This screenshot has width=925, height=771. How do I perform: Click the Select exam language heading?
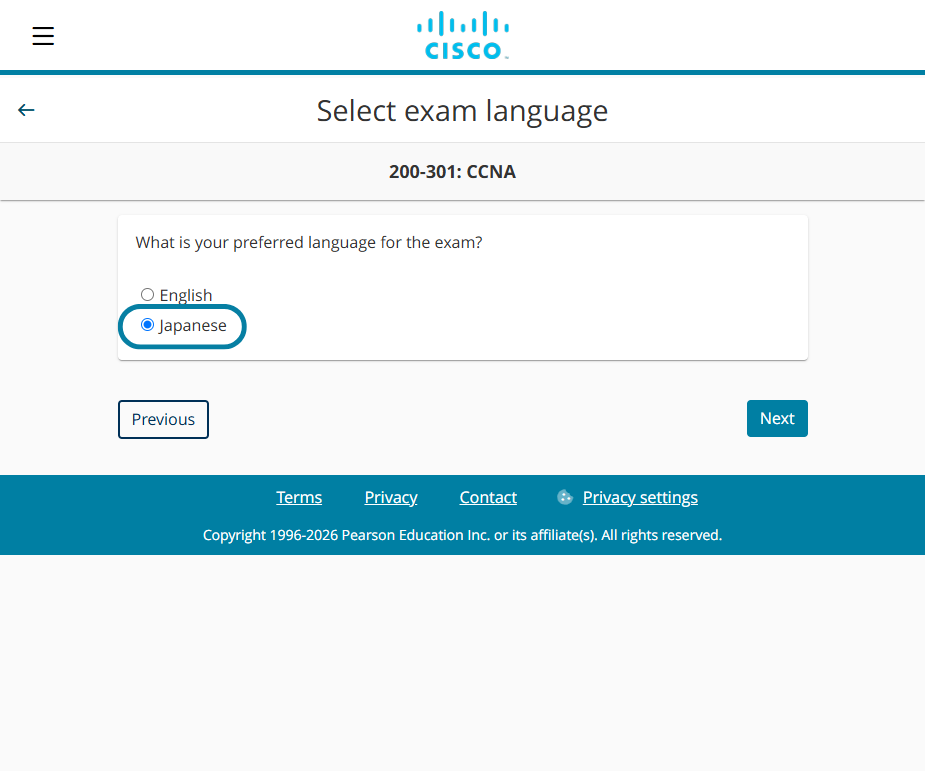pyautogui.click(x=462, y=111)
